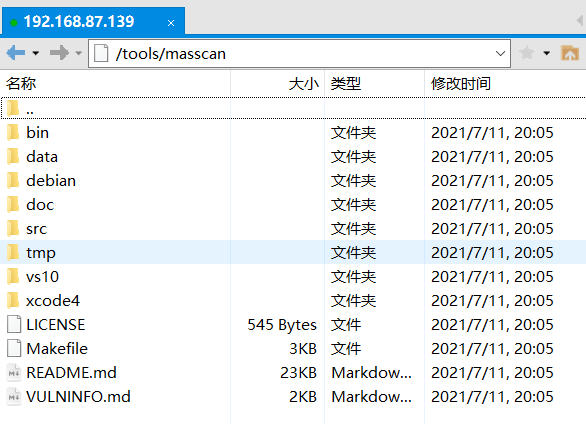This screenshot has height=424, width=586.
Task: Select the debian folder icon
Action: (x=13, y=180)
